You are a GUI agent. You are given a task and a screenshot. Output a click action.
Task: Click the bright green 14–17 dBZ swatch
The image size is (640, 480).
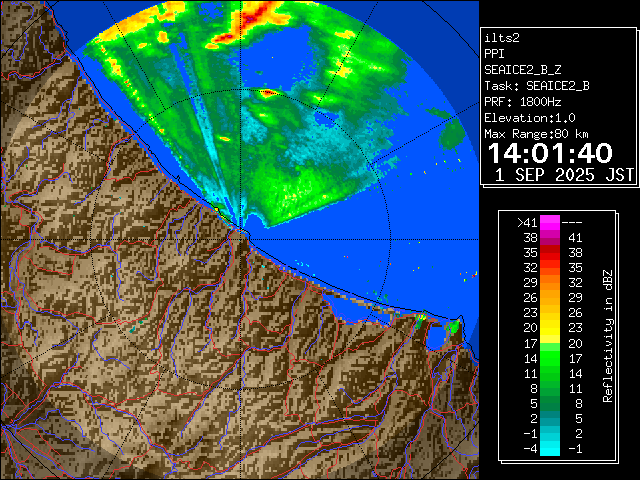550,357
